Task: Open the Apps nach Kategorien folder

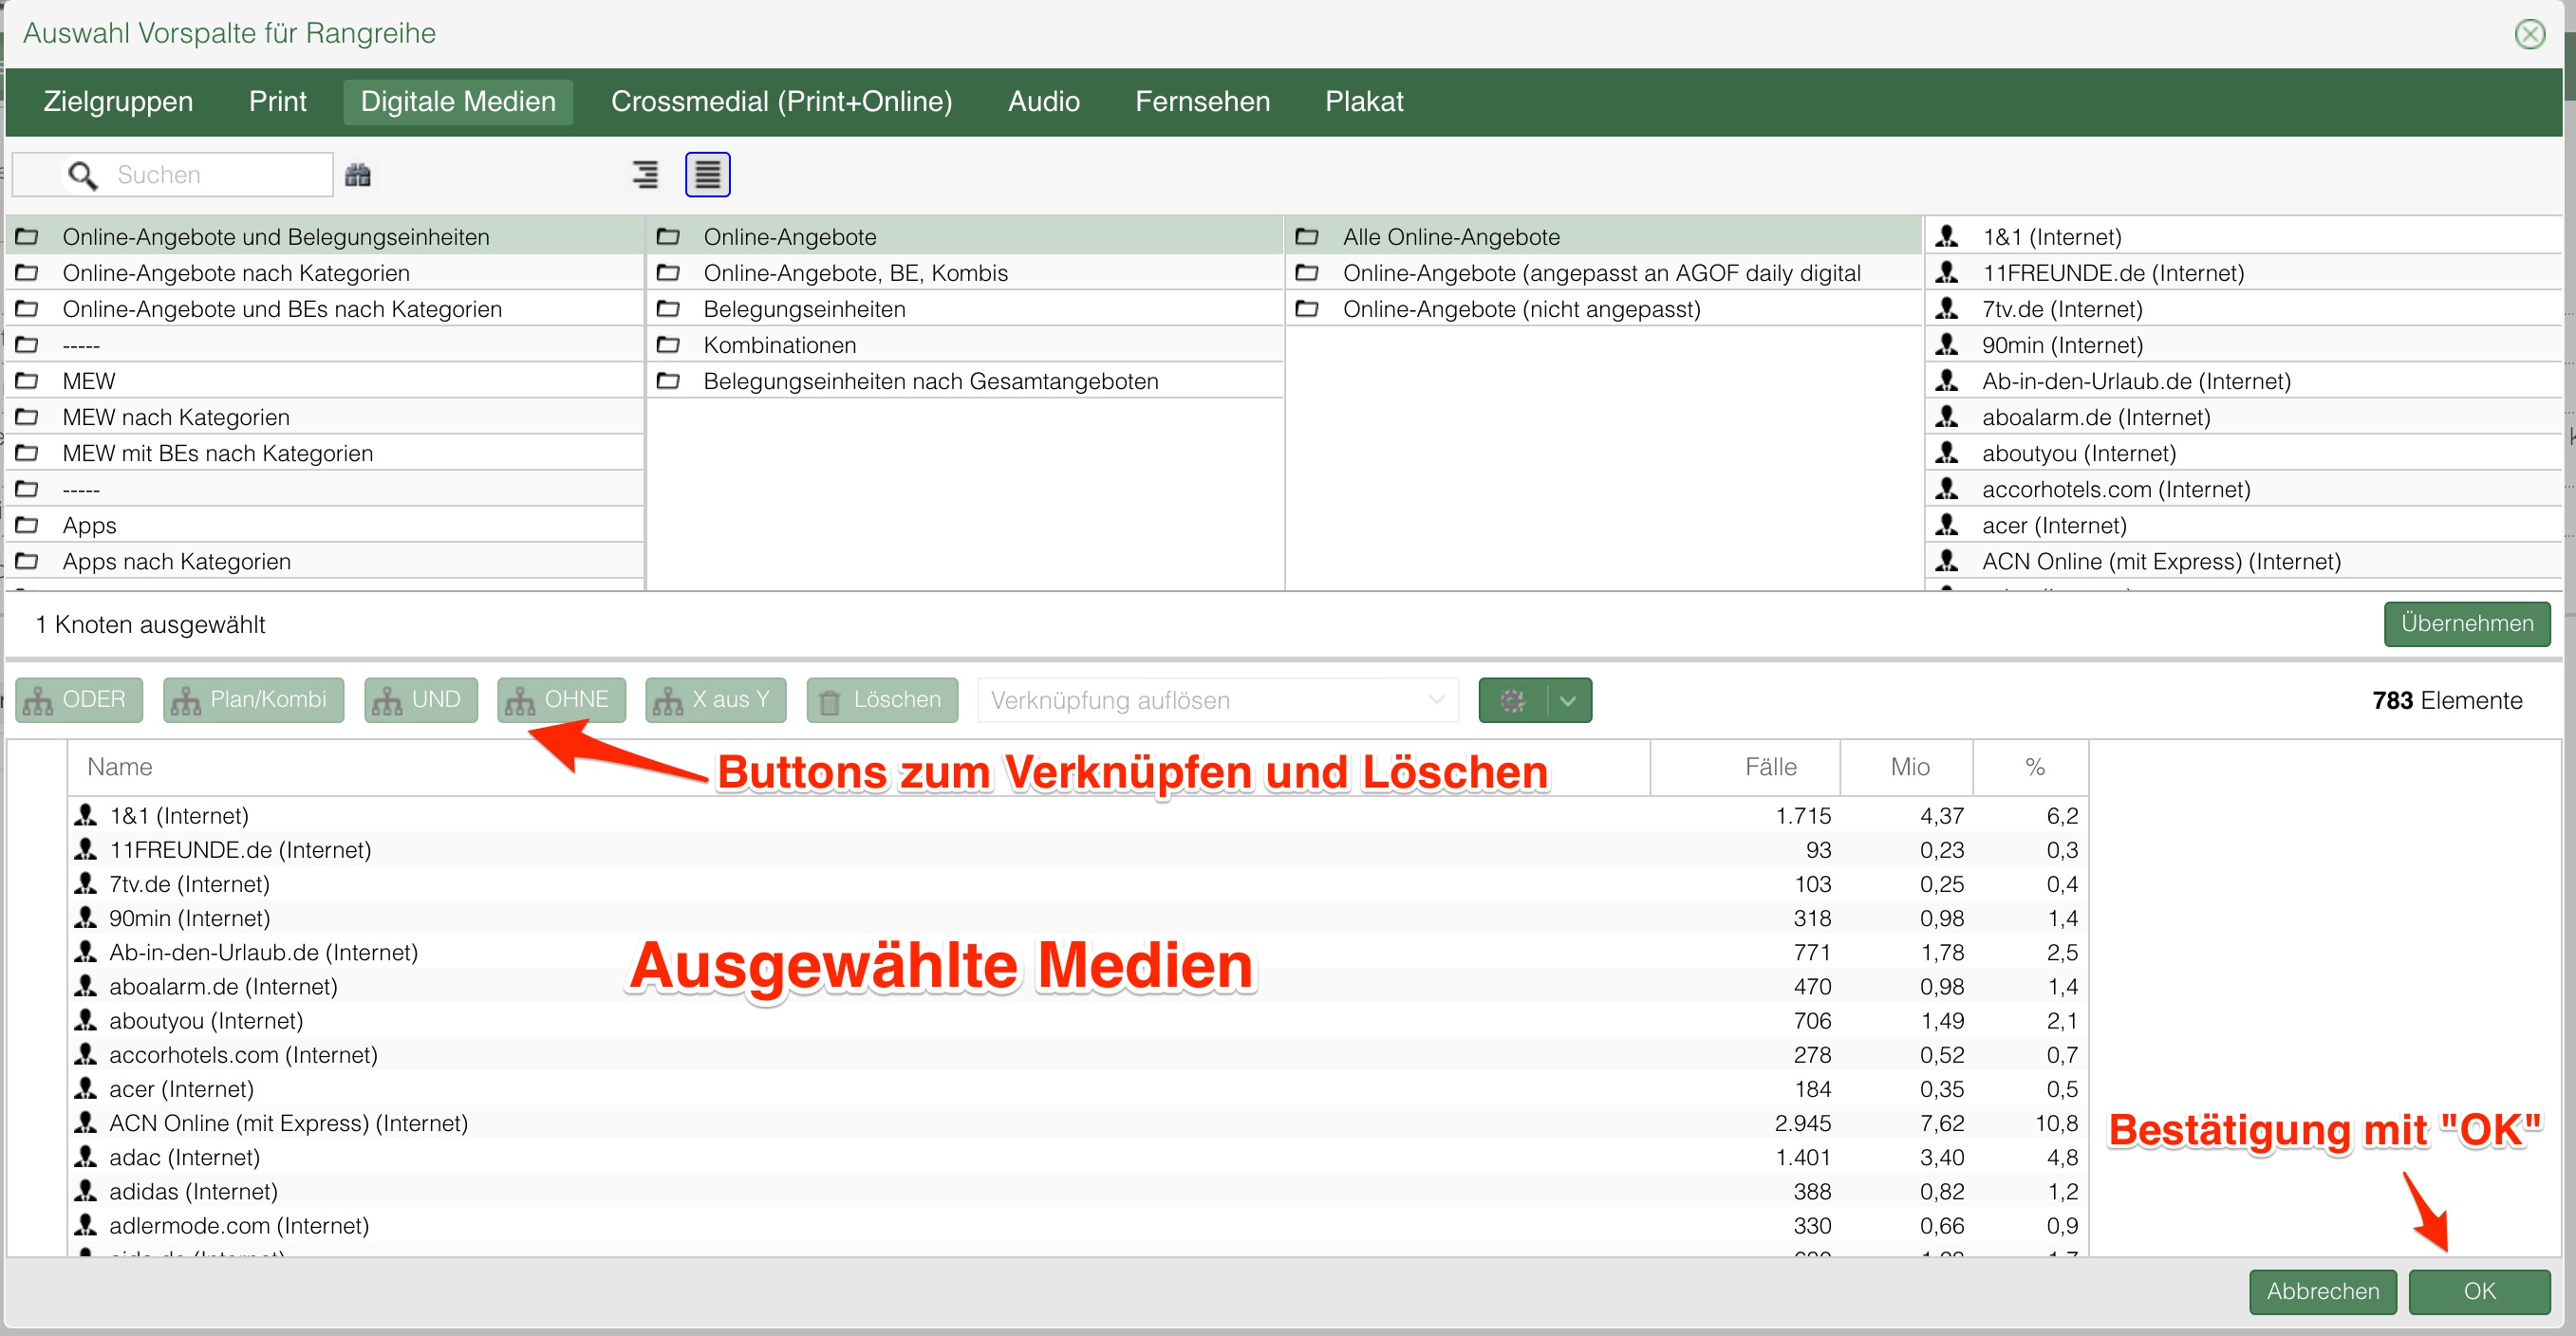Action: pyautogui.click(x=325, y=561)
